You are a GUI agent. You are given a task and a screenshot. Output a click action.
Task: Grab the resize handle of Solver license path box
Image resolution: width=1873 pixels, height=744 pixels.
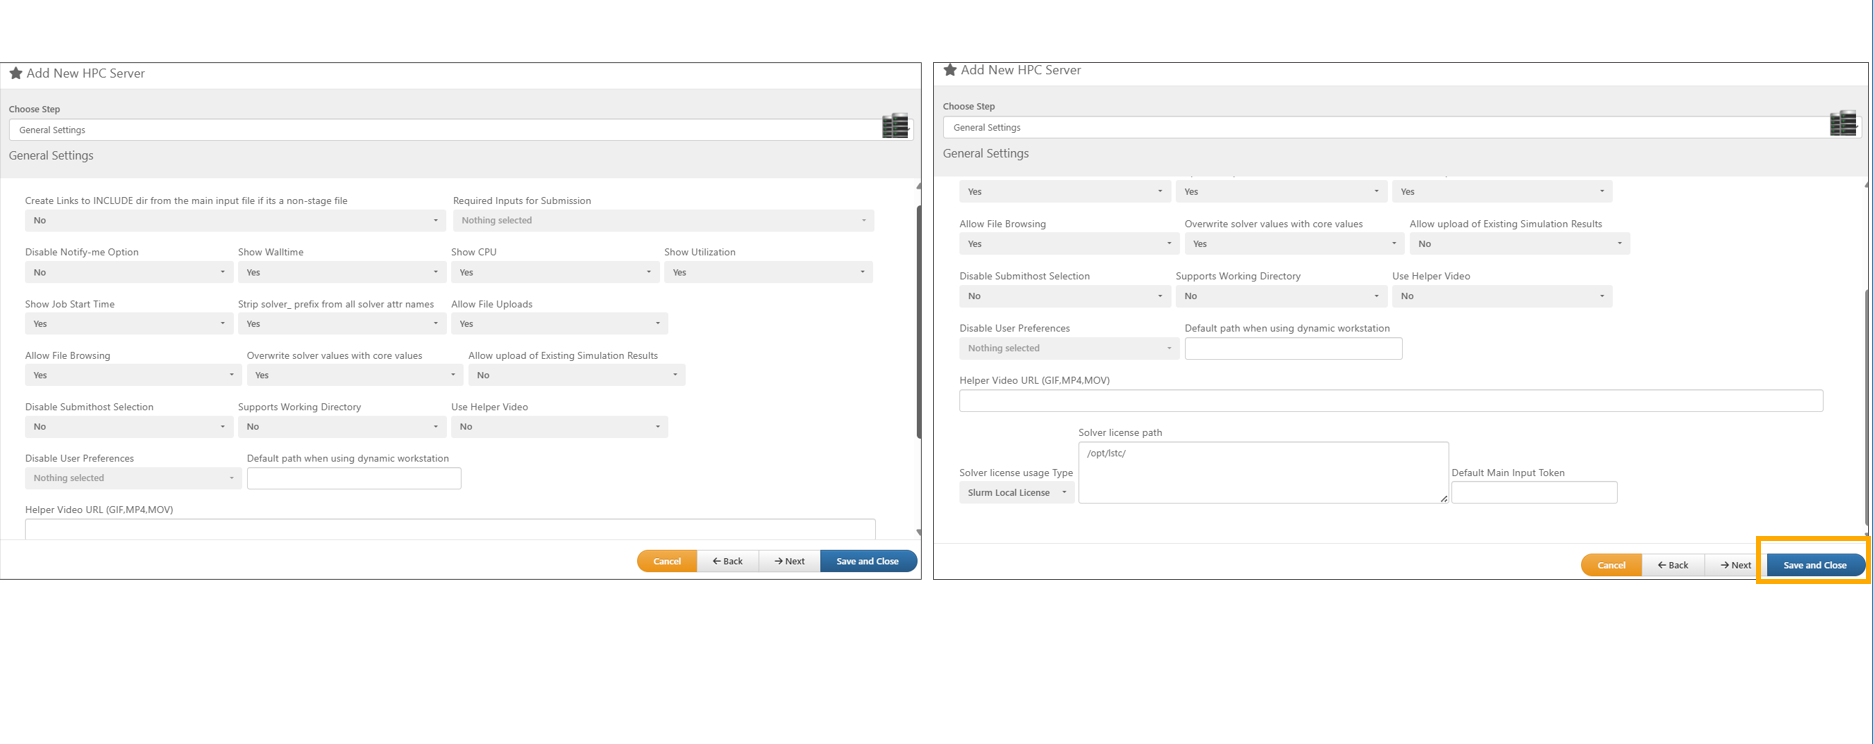pos(1443,498)
